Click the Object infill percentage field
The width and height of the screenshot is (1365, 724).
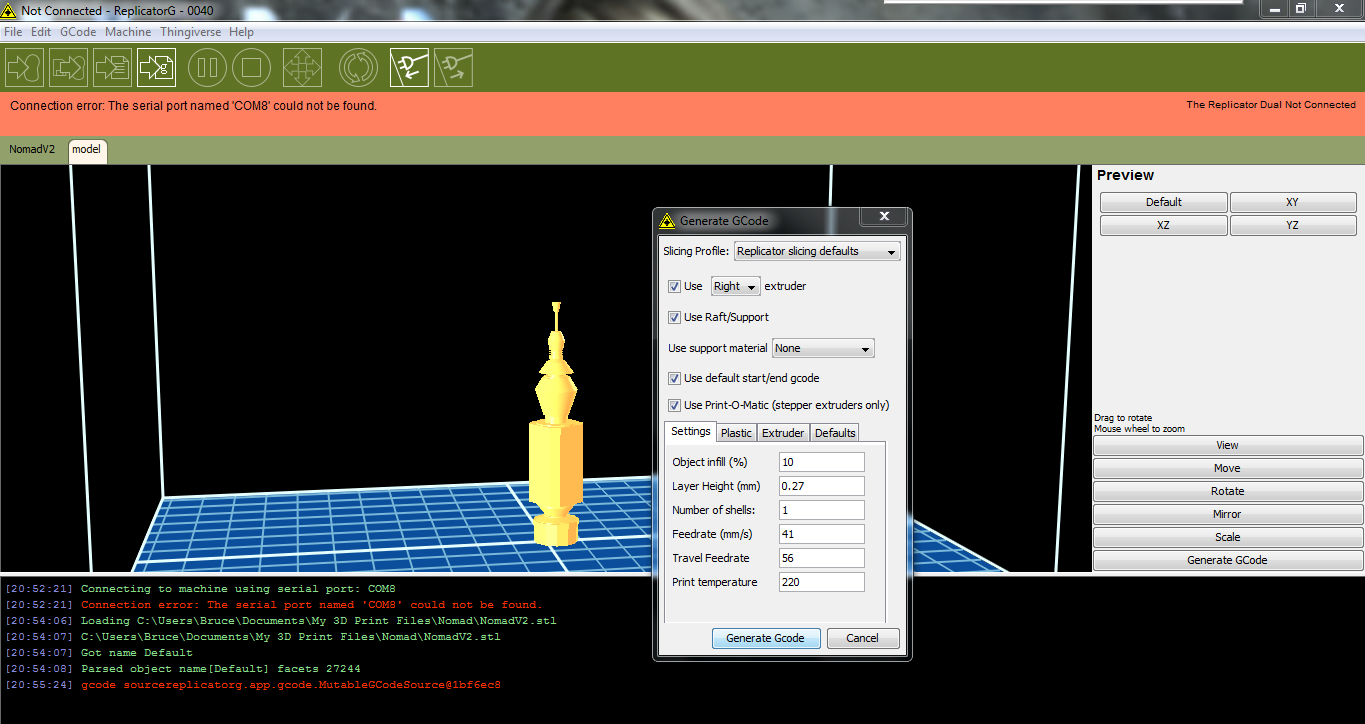pos(820,461)
